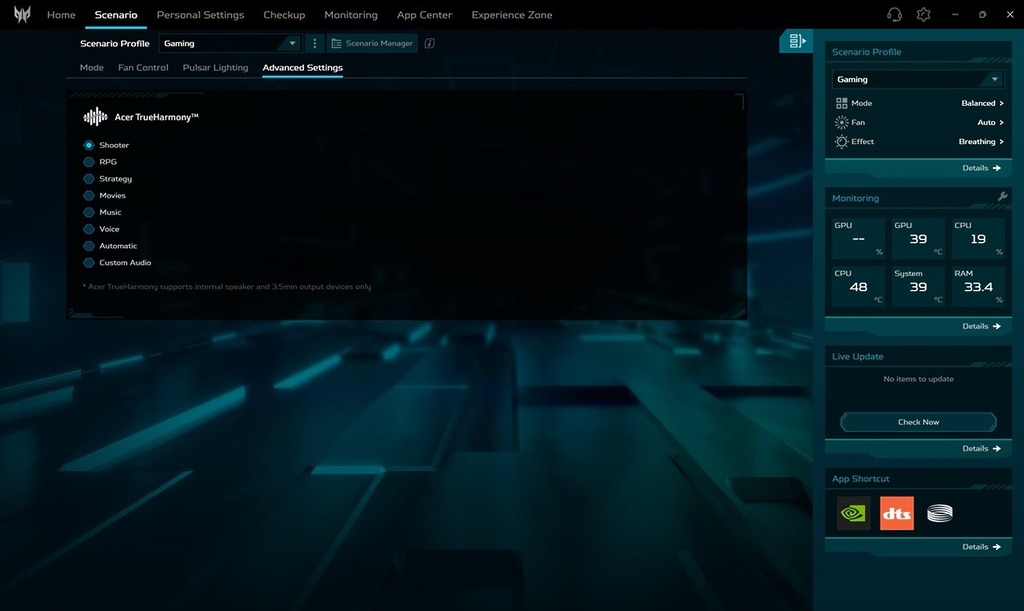Launch the NVIDIA app shortcut
This screenshot has height=611, width=1024.
coord(854,513)
